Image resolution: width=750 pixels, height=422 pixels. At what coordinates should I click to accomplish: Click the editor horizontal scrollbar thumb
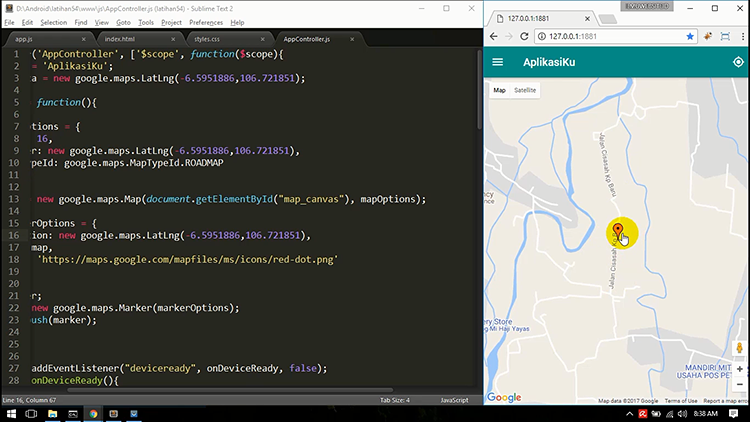coord(230,390)
